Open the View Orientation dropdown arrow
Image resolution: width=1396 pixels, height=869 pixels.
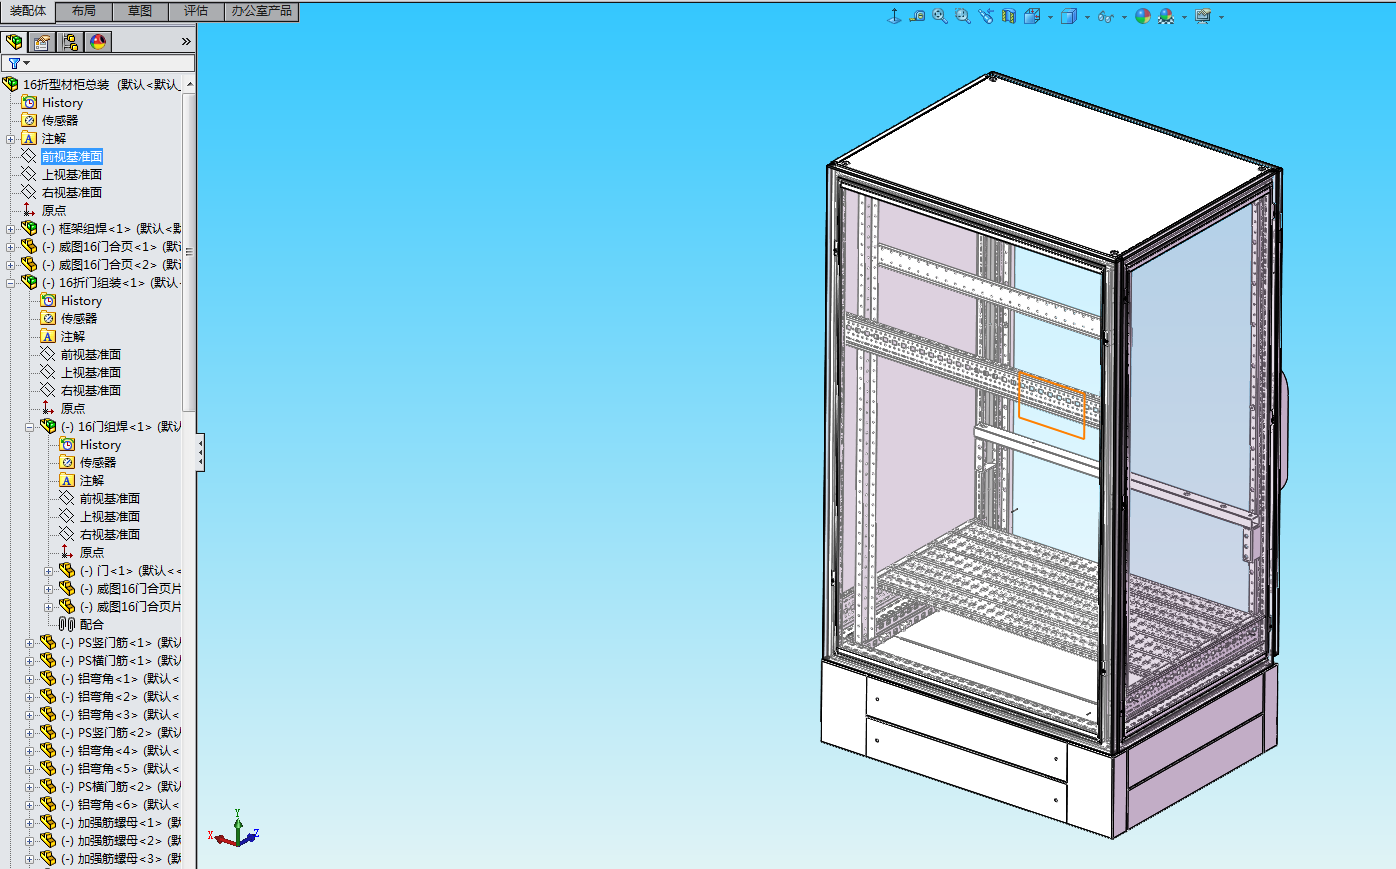pyautogui.click(x=1050, y=17)
